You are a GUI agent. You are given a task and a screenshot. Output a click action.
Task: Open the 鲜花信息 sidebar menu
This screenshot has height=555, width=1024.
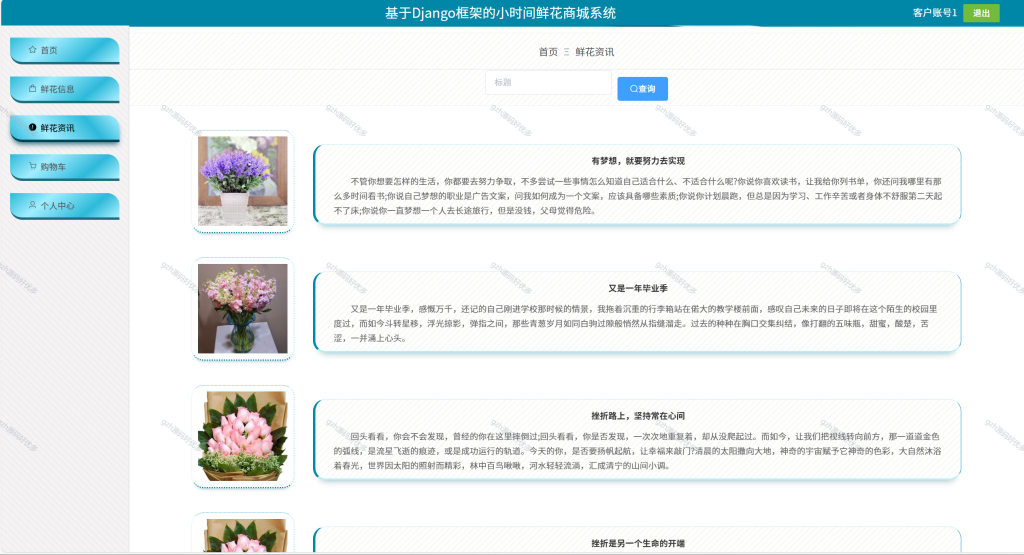pos(65,89)
